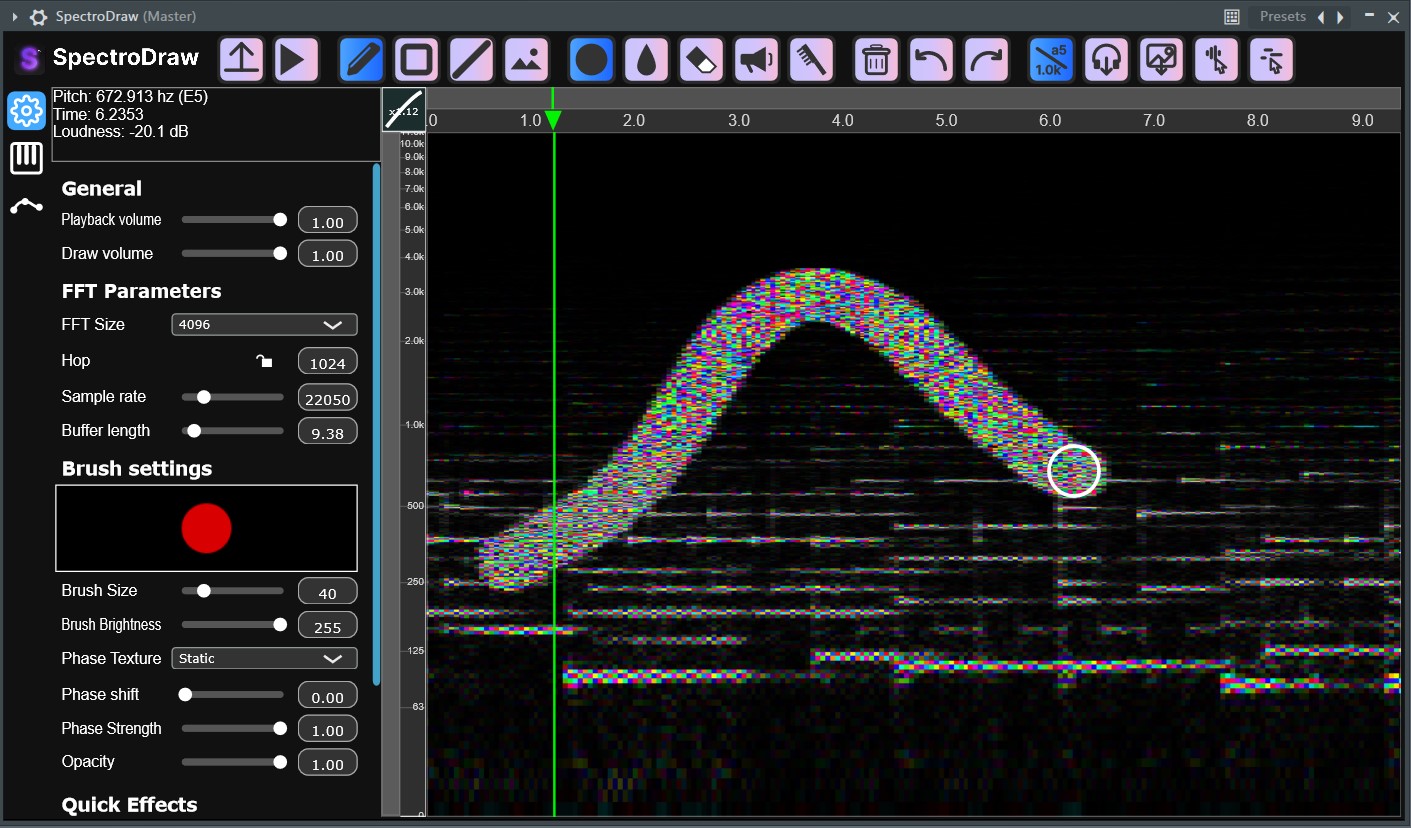Click the red brush preview box
Viewport: 1411px width, 828px height.
(206, 529)
